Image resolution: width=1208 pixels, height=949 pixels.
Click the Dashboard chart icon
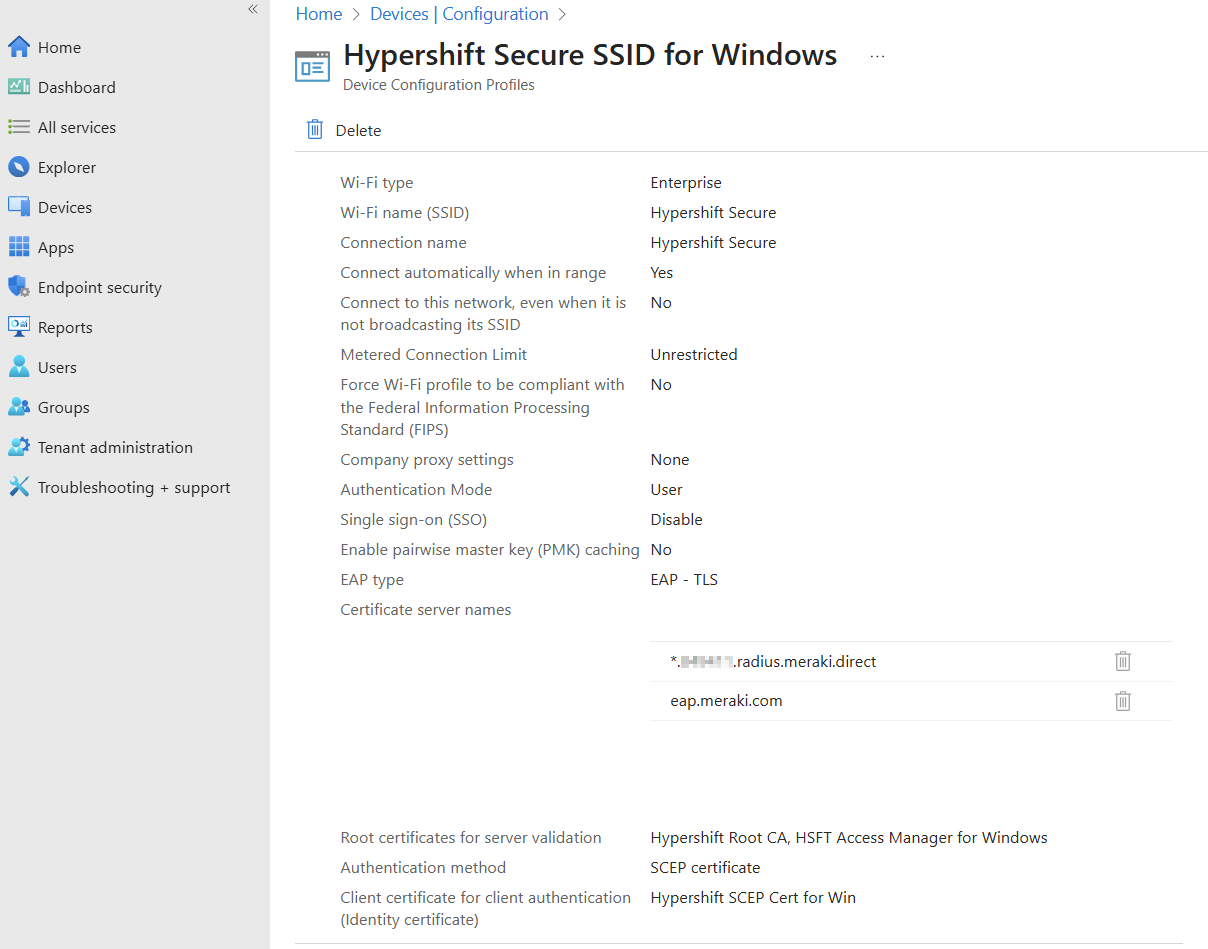[19, 87]
